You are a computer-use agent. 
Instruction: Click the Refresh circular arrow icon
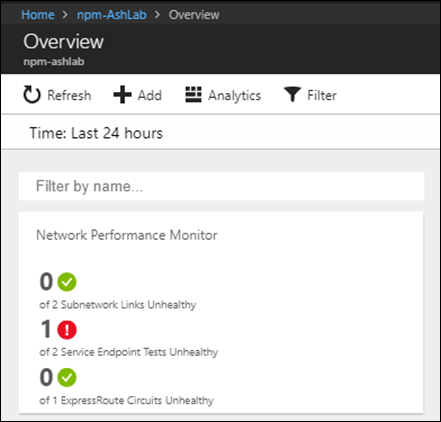point(32,95)
